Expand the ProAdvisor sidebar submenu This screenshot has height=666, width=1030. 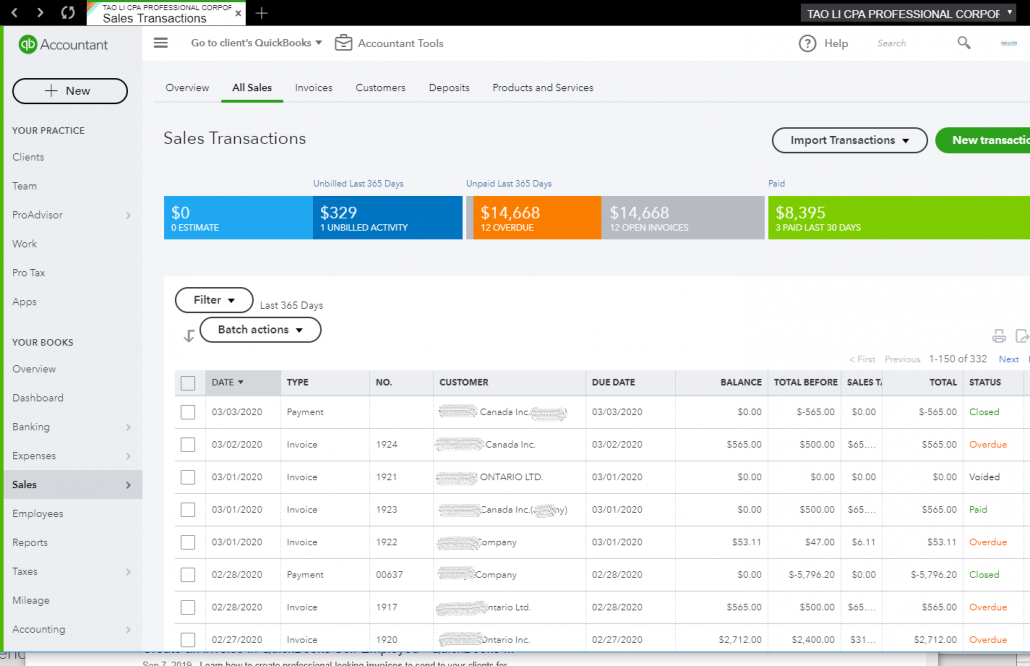128,215
